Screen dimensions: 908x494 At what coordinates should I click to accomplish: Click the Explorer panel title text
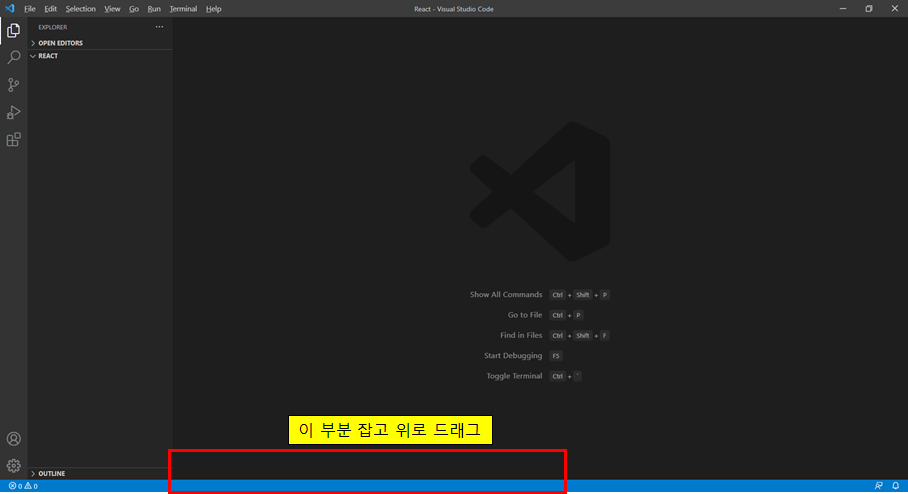tap(53, 27)
